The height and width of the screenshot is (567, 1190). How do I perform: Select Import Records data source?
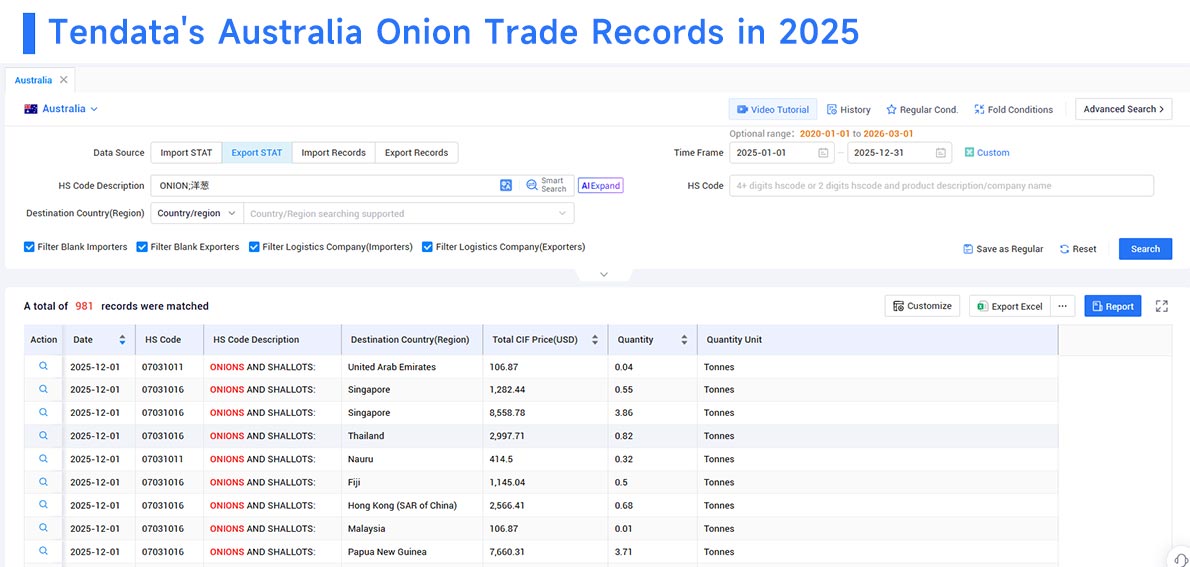click(x=333, y=153)
